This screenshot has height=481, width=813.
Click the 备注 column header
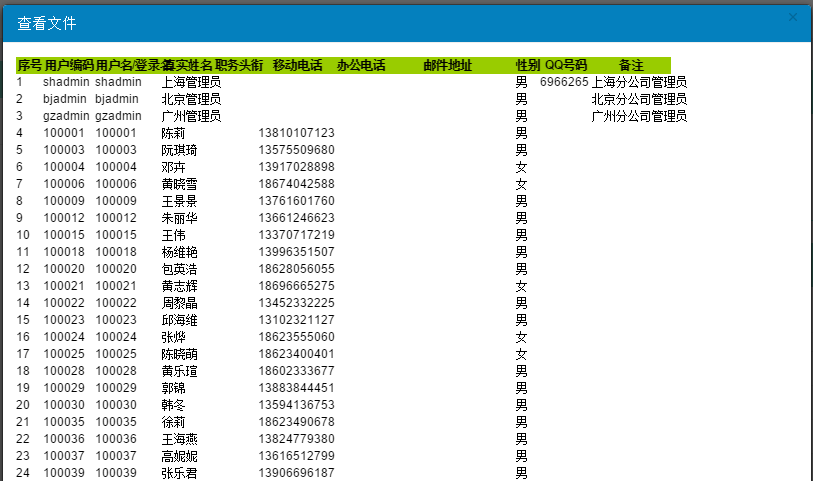point(631,65)
